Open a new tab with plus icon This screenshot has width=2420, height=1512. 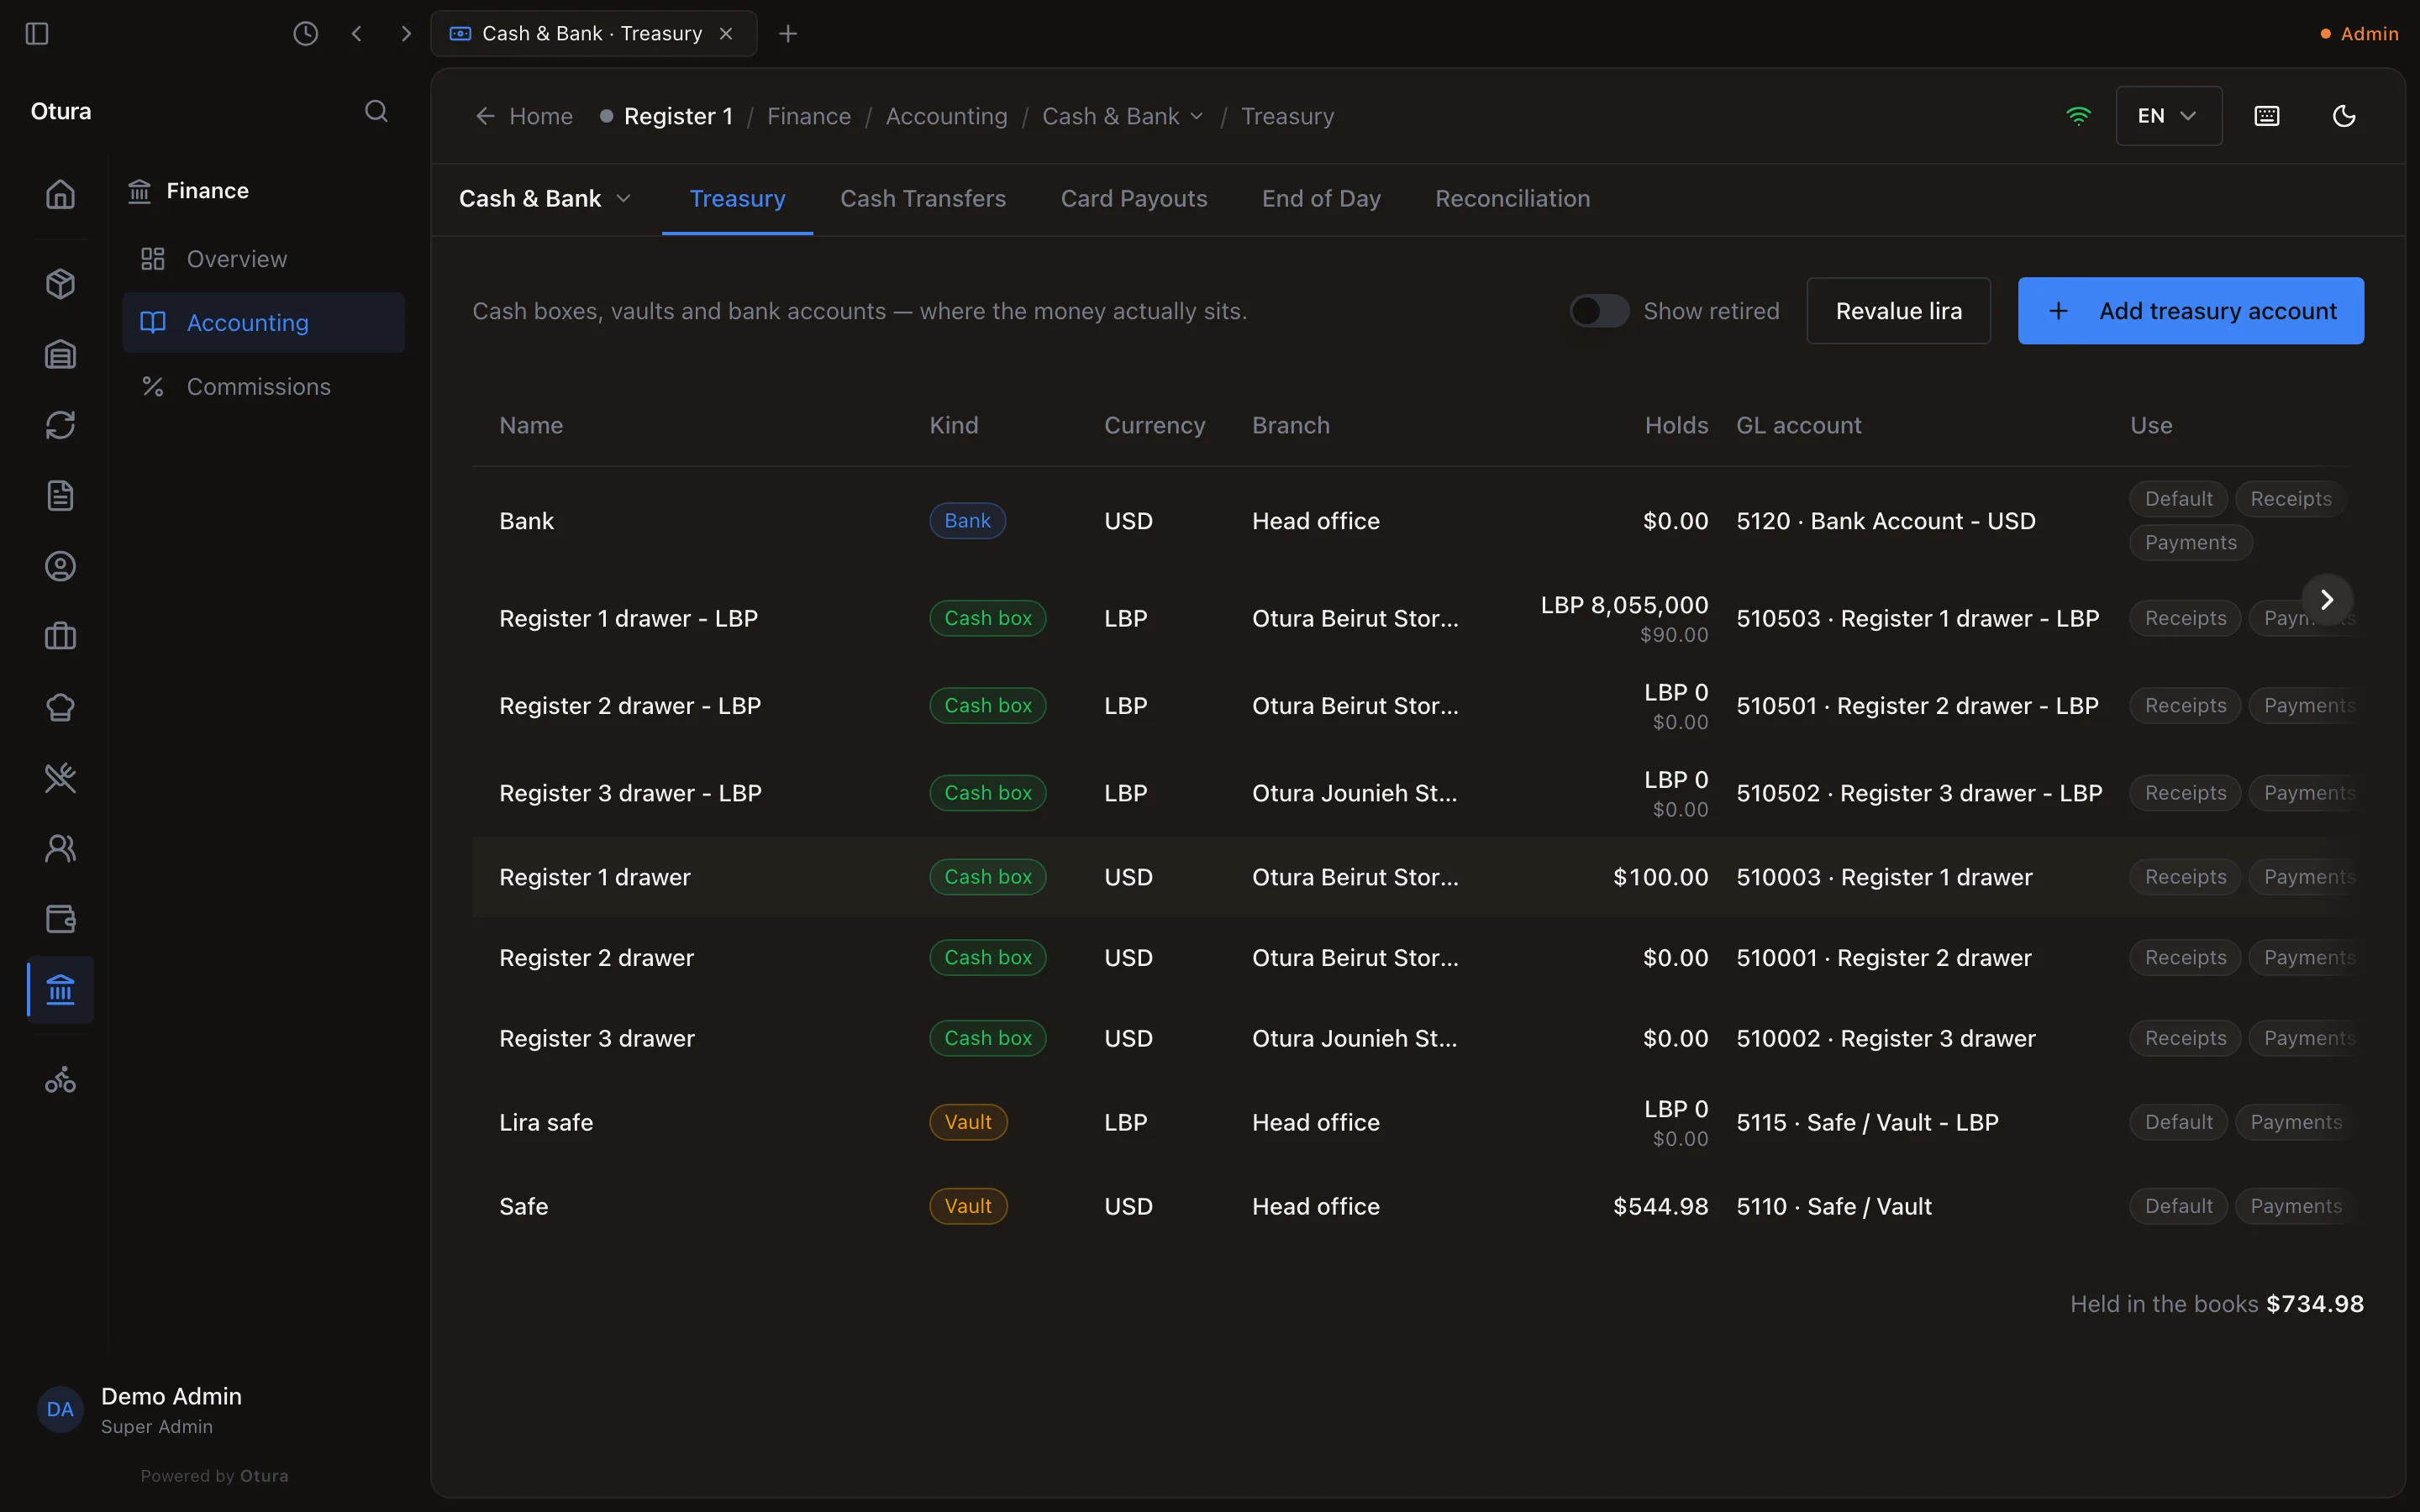[788, 33]
